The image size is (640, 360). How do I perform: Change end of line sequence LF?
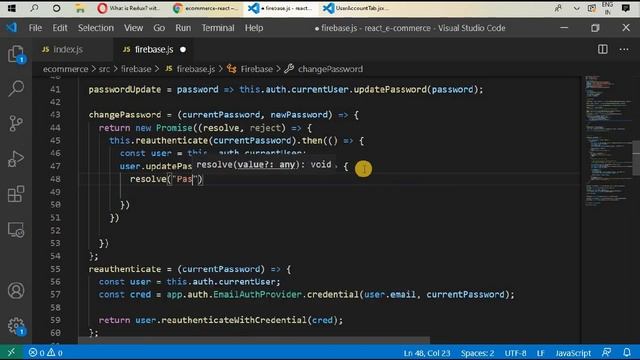[x=540, y=353]
